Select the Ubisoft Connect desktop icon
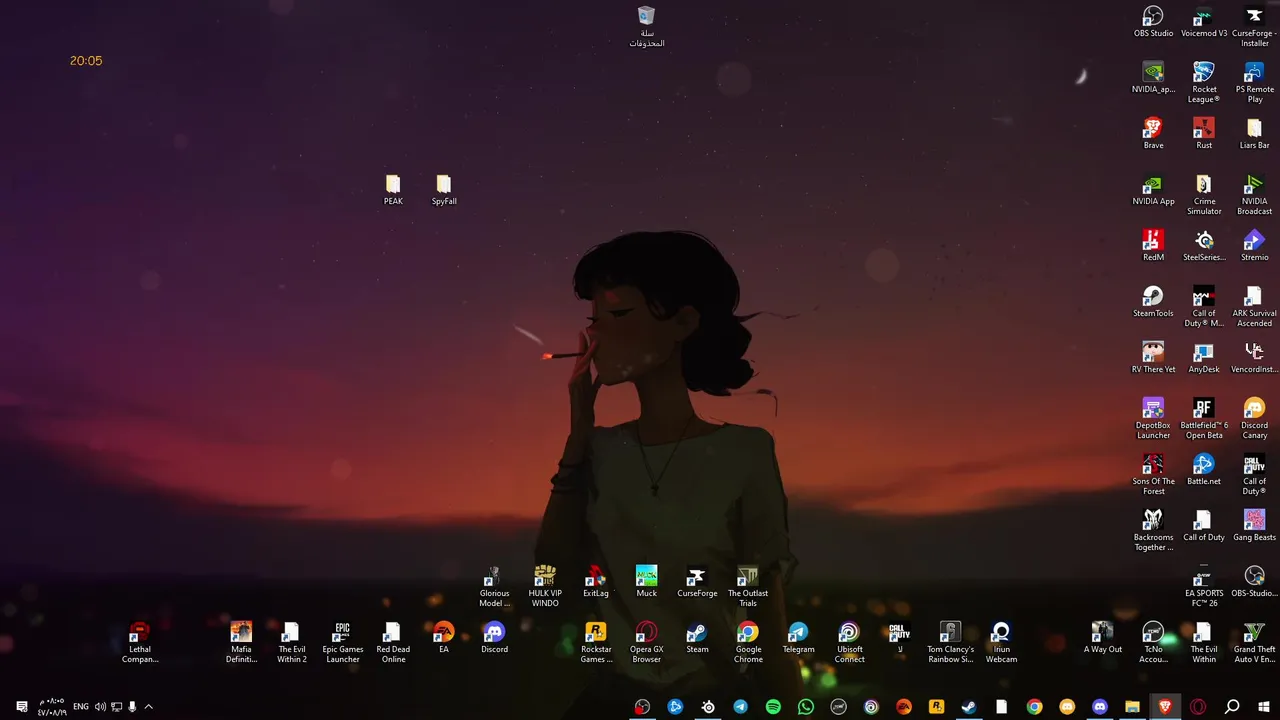 tap(849, 642)
